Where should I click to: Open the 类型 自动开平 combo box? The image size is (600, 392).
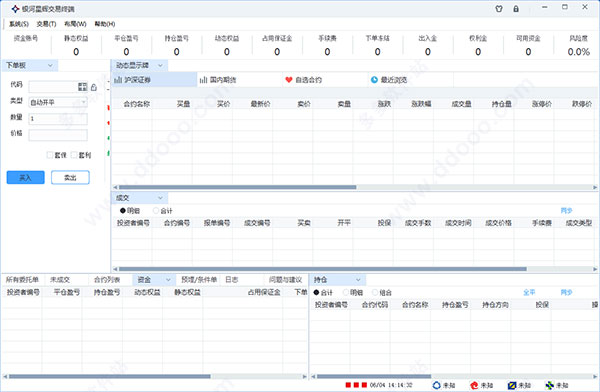(x=58, y=102)
